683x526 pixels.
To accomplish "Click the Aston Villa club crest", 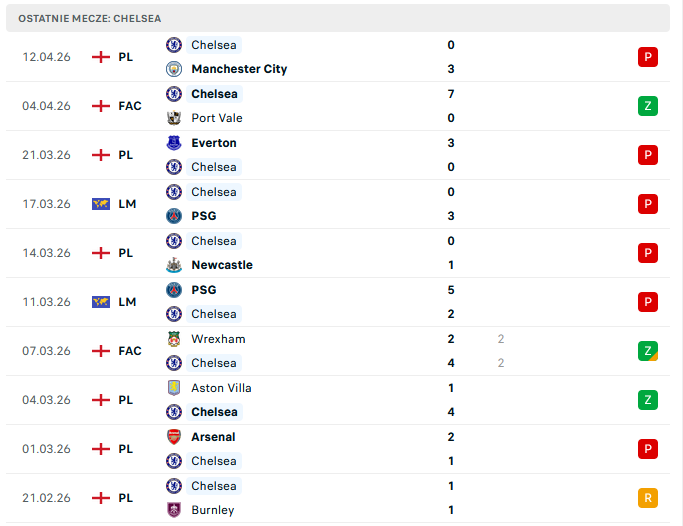I will tap(174, 388).
